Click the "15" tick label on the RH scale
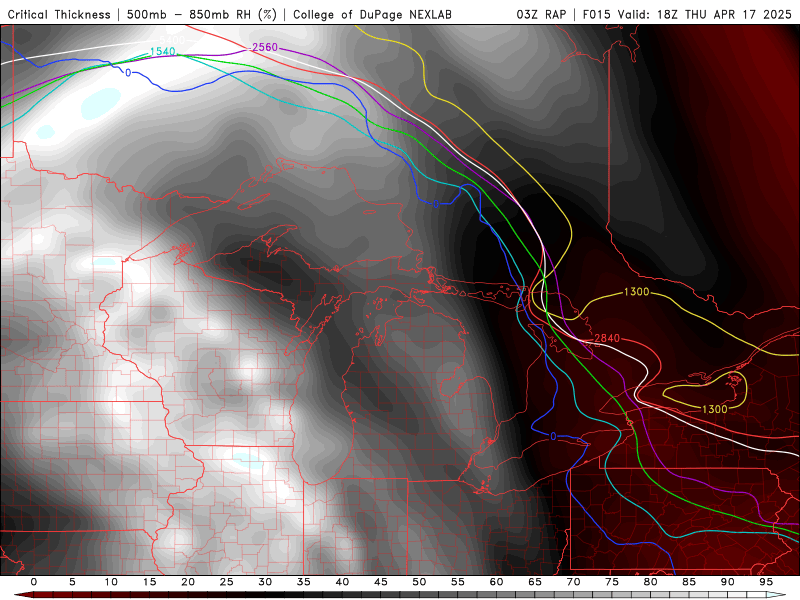Screen dimensions: 800x600 (149, 582)
